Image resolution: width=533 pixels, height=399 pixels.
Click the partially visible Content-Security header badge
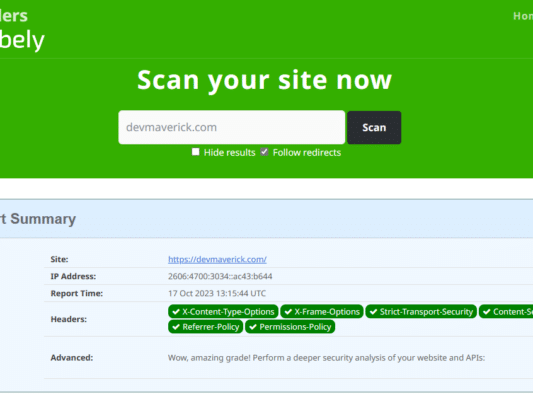point(506,312)
